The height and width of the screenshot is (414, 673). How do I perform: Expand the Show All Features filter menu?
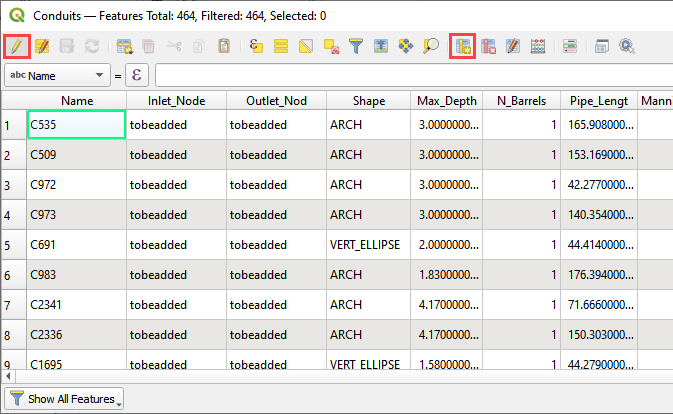[x=63, y=399]
